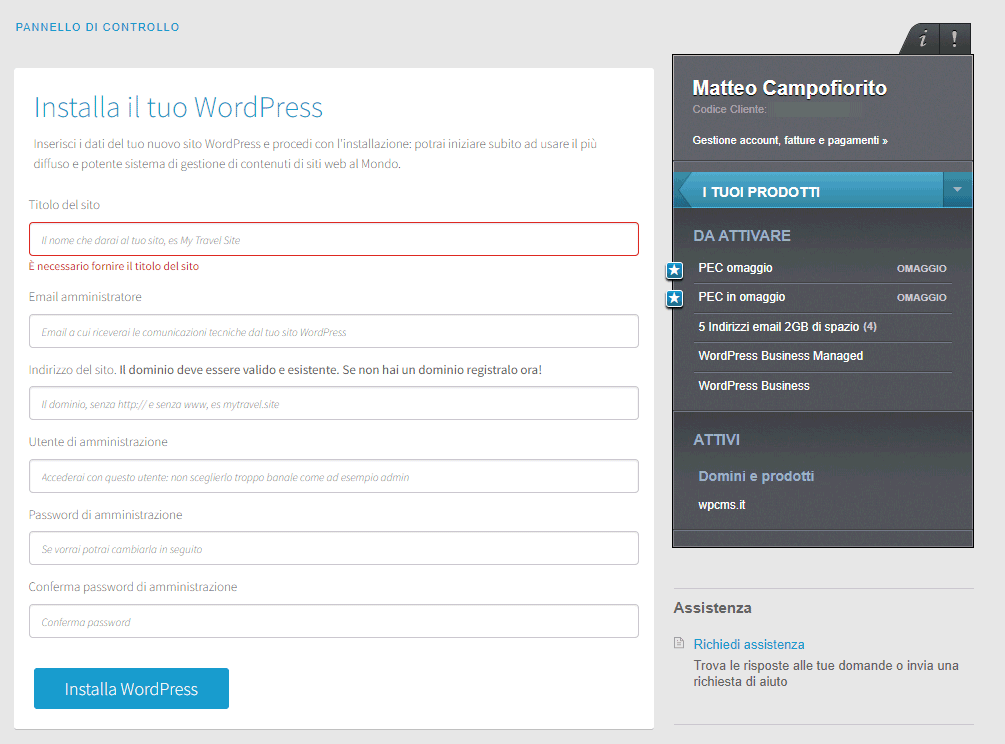This screenshot has height=744, width=1005.
Task: Focus the Titolo del sito field
Action: (333, 239)
